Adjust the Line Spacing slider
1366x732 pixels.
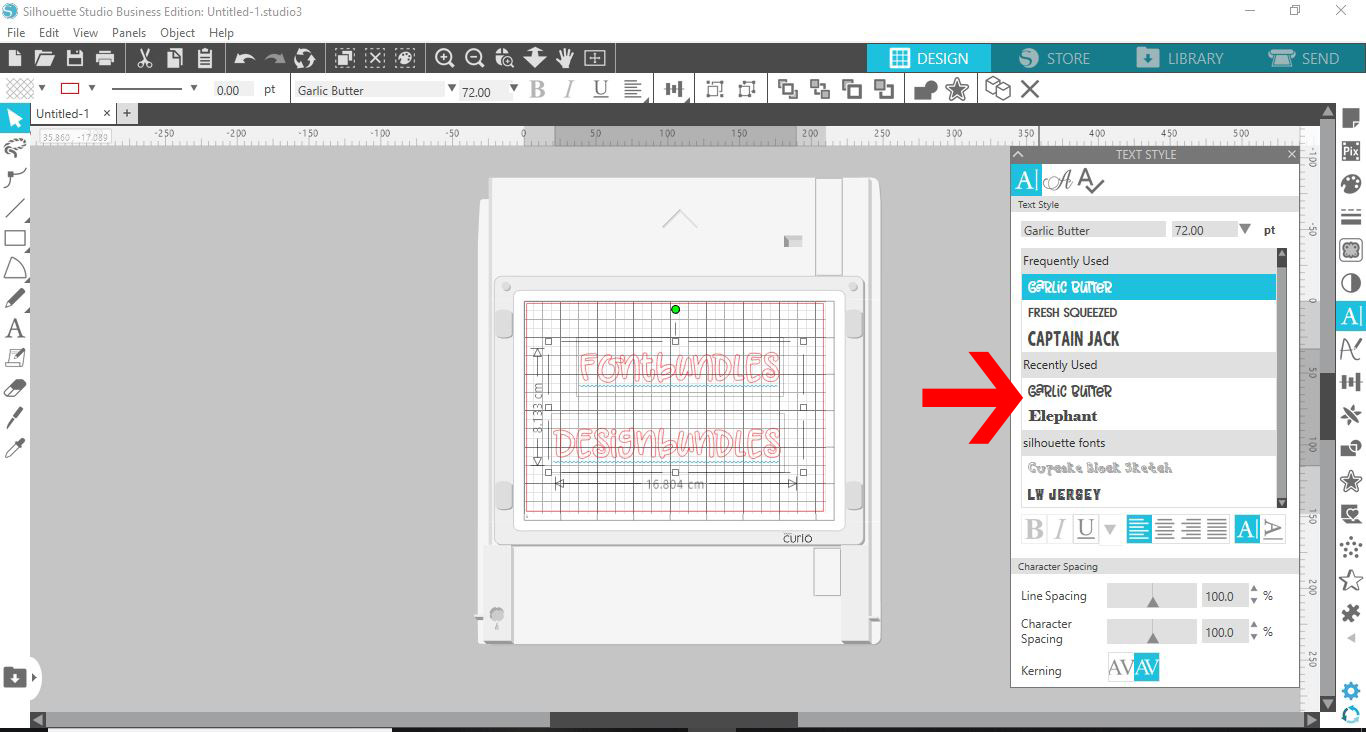click(1151, 596)
